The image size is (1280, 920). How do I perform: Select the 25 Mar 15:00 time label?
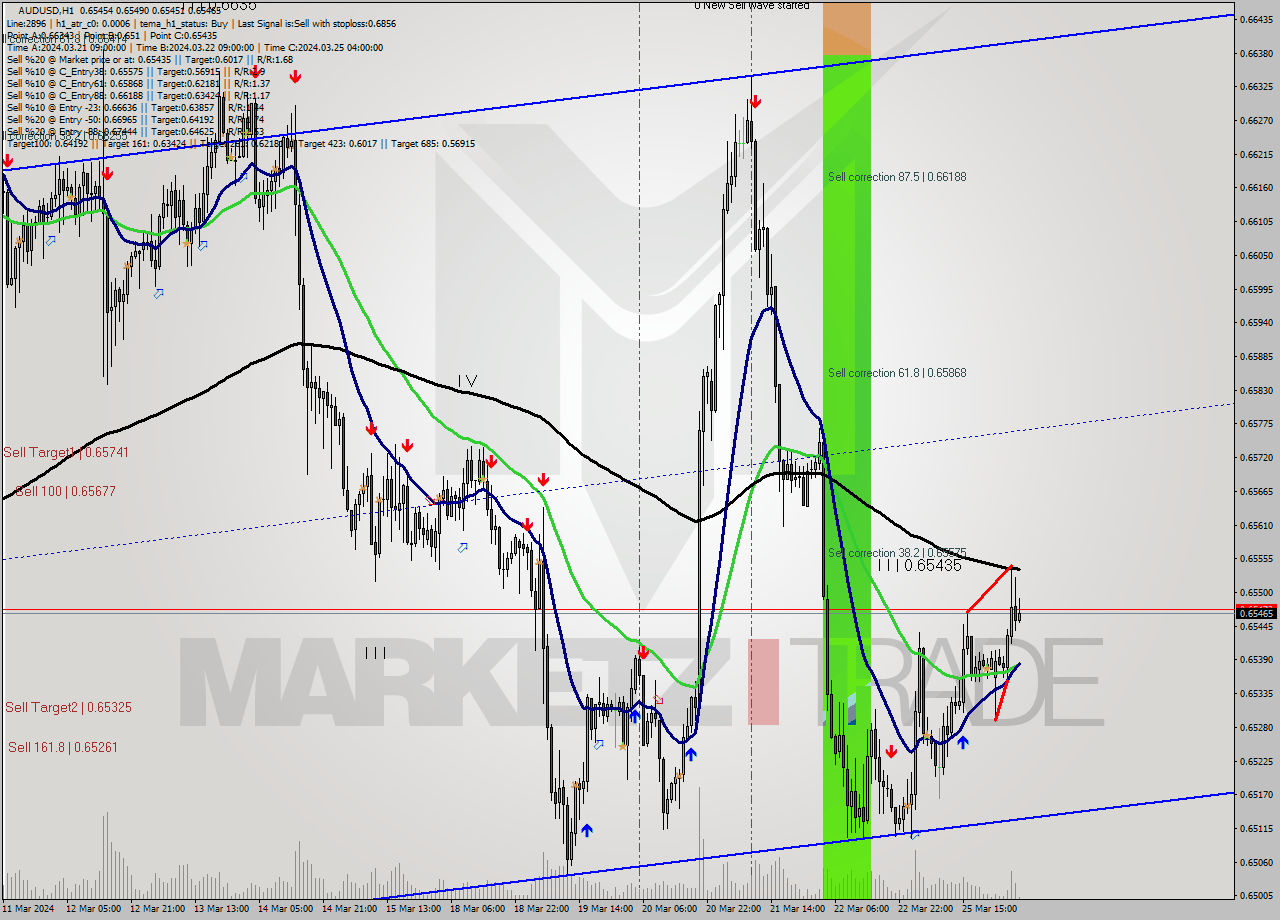pos(988,909)
